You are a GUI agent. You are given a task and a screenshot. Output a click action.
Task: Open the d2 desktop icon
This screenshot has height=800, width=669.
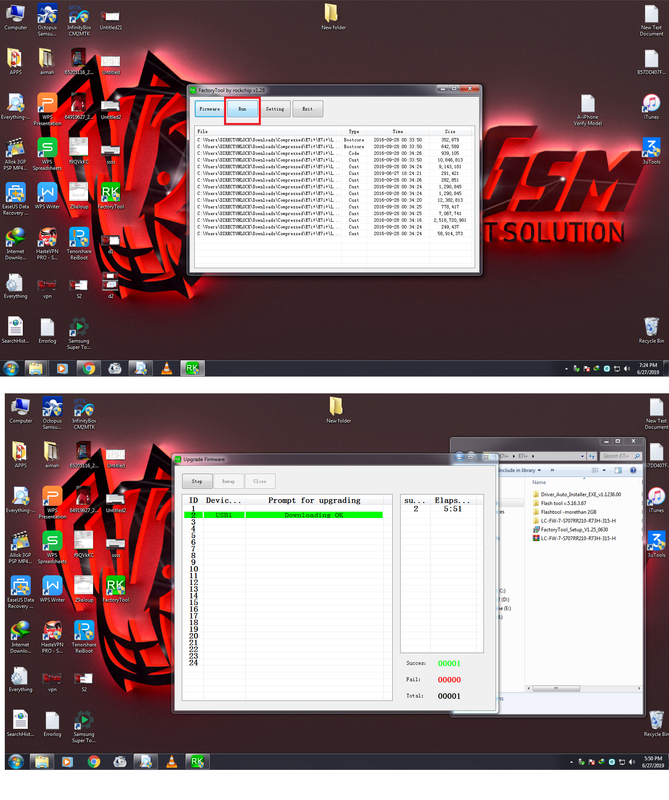click(110, 285)
